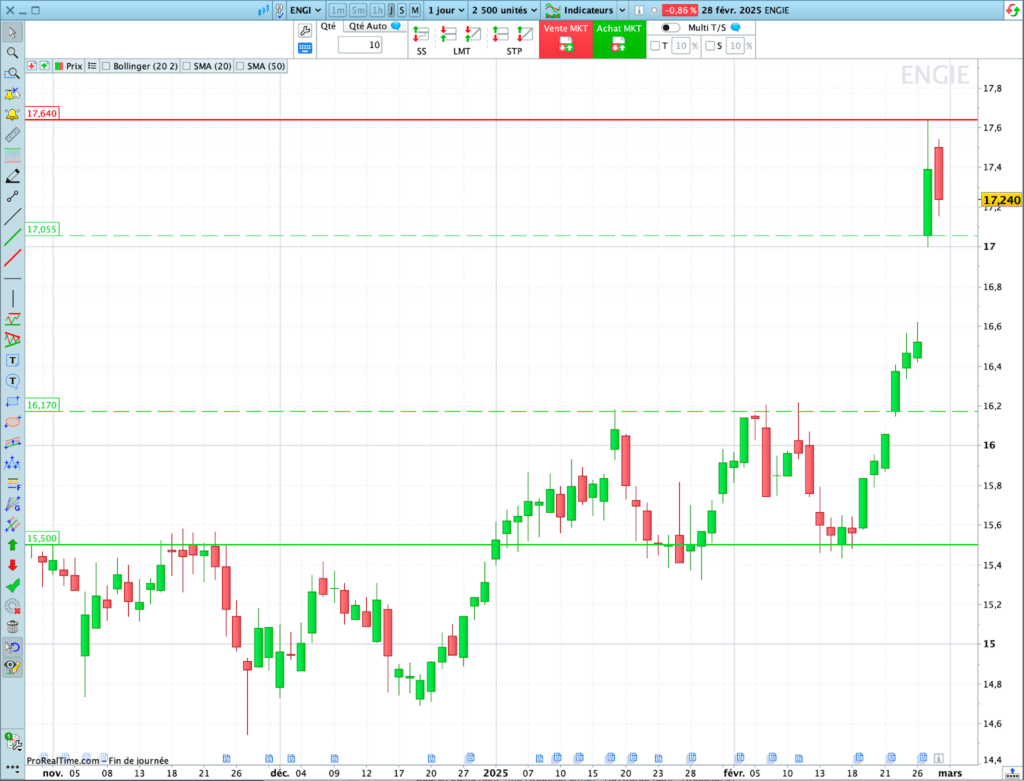
Task: Switch on the Multi T/S toggle
Action: coord(670,27)
